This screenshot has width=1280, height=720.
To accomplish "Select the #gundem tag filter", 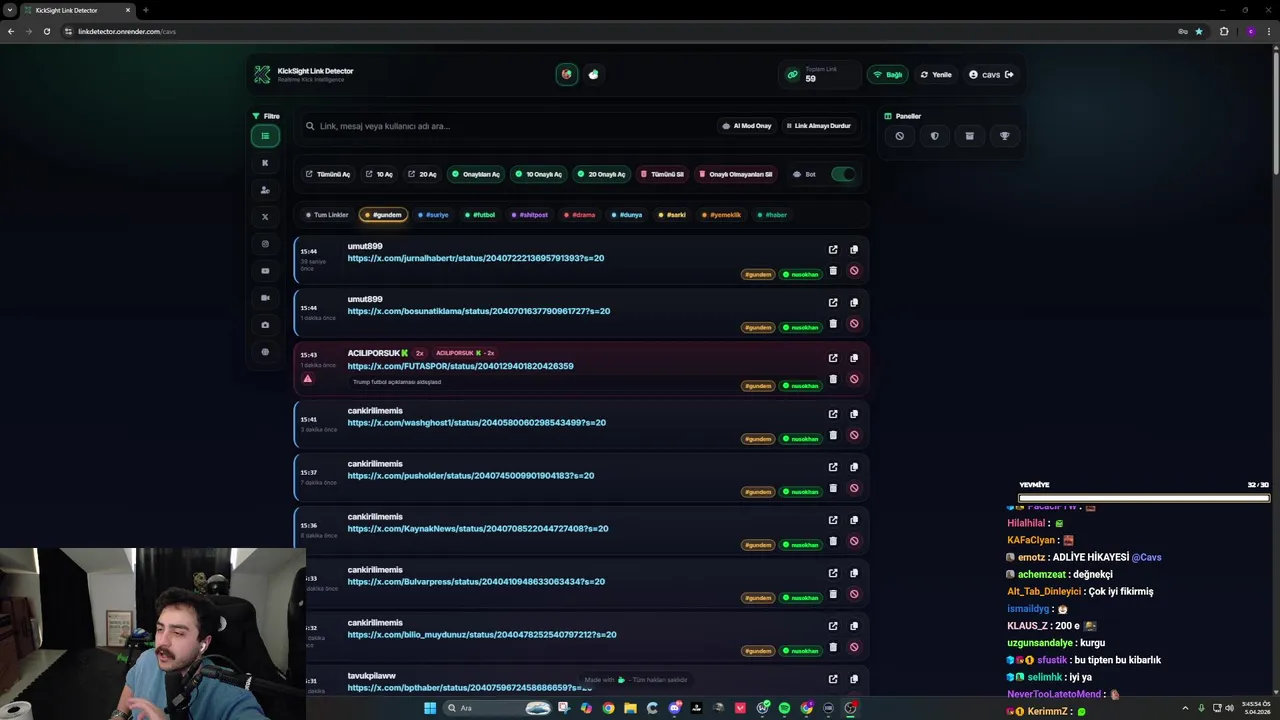I will 383,215.
